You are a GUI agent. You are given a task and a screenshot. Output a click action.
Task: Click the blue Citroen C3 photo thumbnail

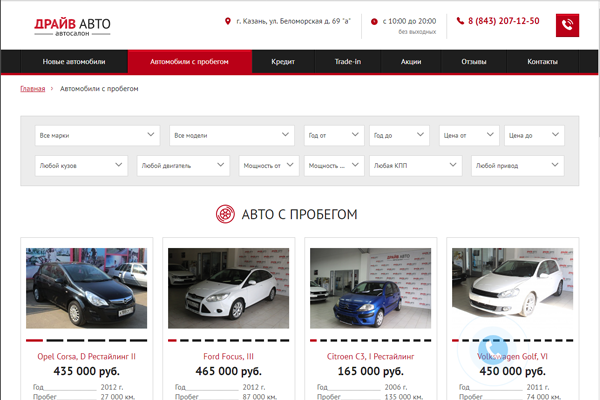tap(371, 288)
